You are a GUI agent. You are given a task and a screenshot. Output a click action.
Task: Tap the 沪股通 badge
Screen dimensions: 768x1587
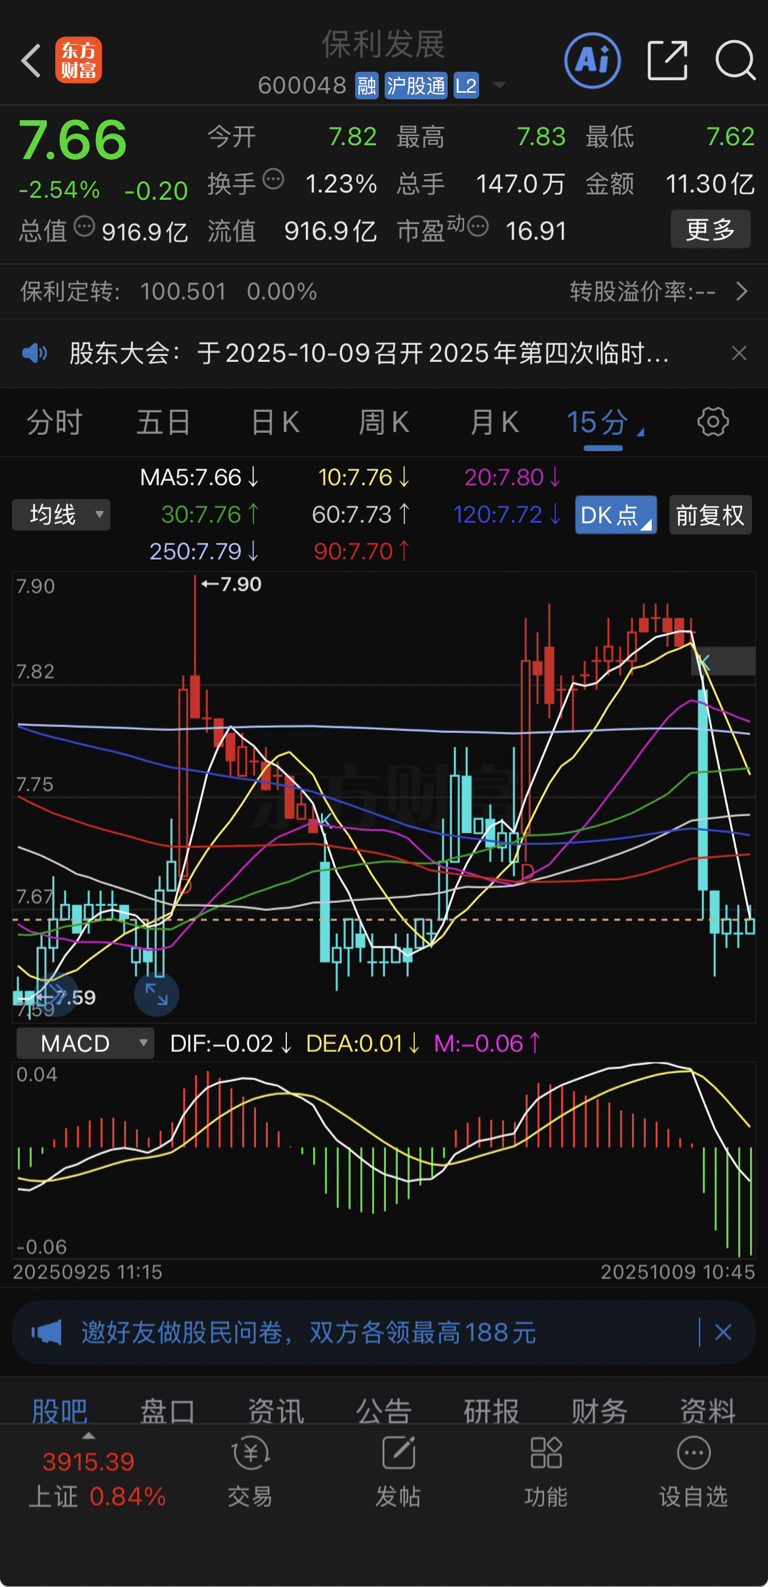pos(416,86)
